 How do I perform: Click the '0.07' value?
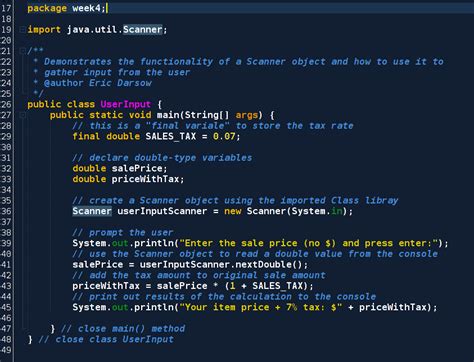click(x=224, y=136)
